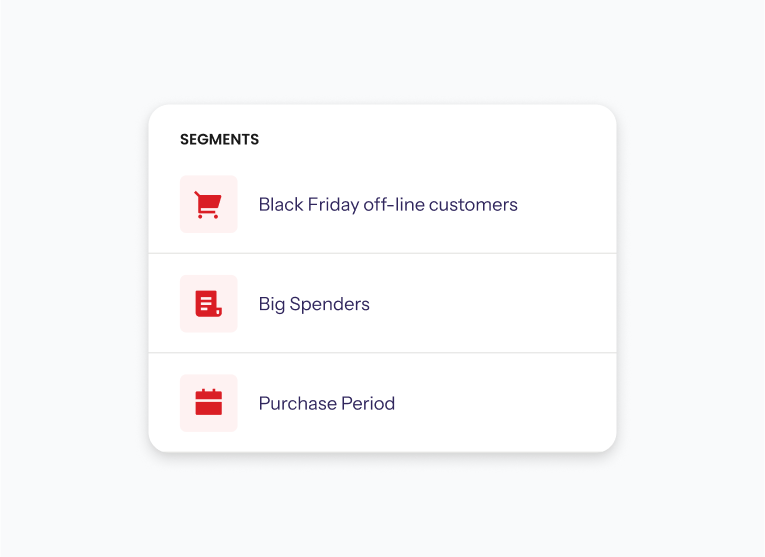Click the divider line below Black Friday row
The height and width of the screenshot is (557, 765).
(382, 253)
